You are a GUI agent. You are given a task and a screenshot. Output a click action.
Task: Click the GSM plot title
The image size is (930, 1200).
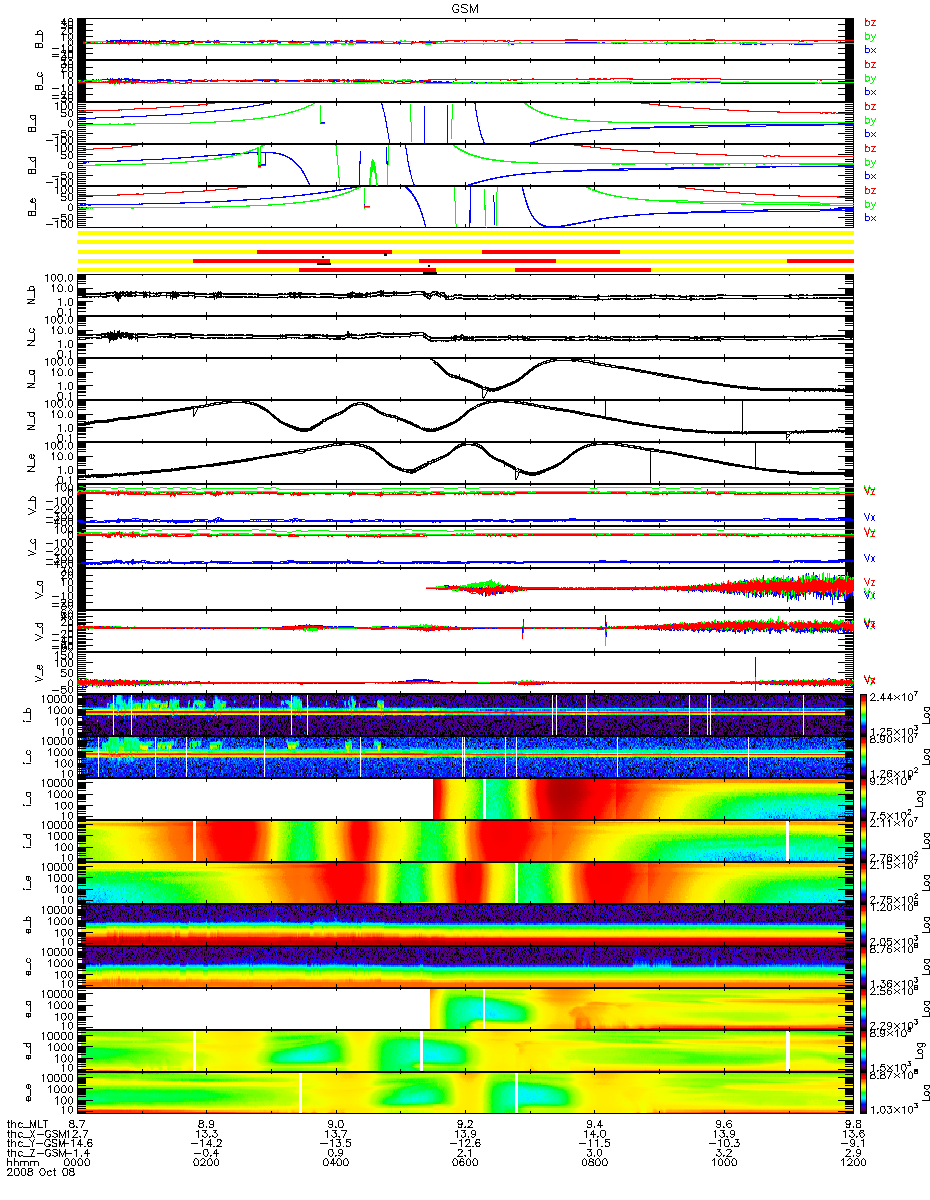click(465, 7)
